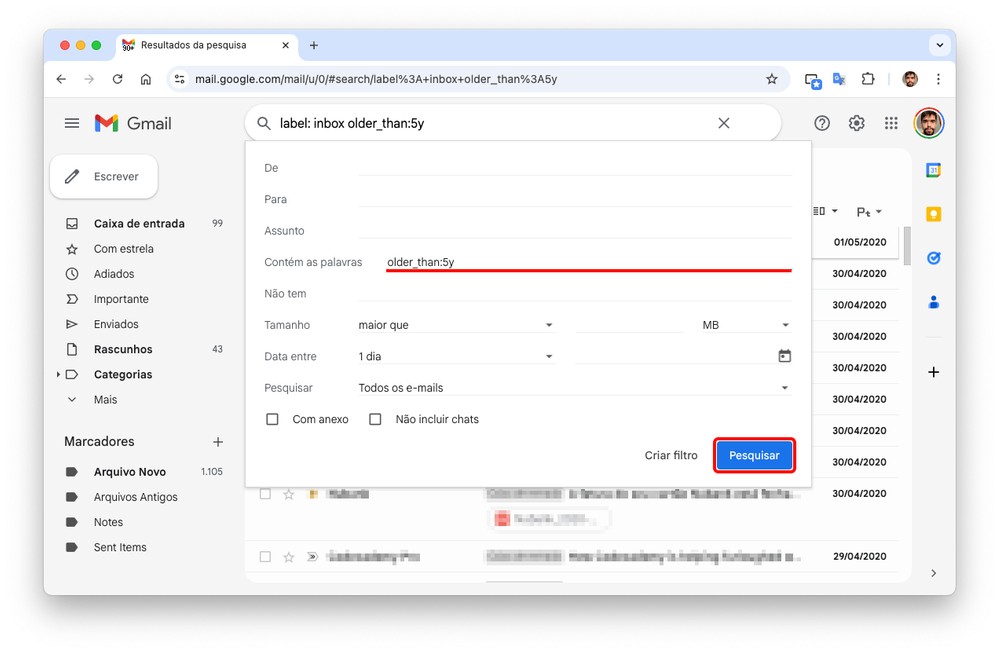Enable the 'Com anexo' checkbox
1000x654 pixels.
(x=272, y=419)
